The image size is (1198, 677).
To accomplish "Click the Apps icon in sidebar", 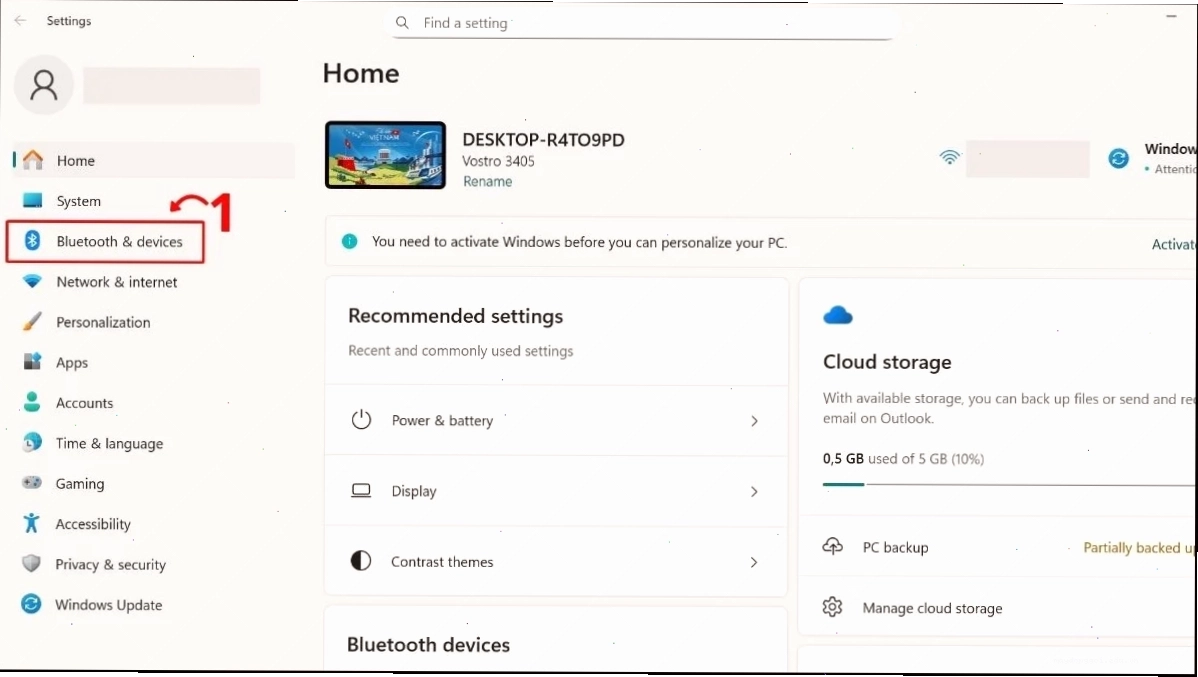I will pos(32,361).
